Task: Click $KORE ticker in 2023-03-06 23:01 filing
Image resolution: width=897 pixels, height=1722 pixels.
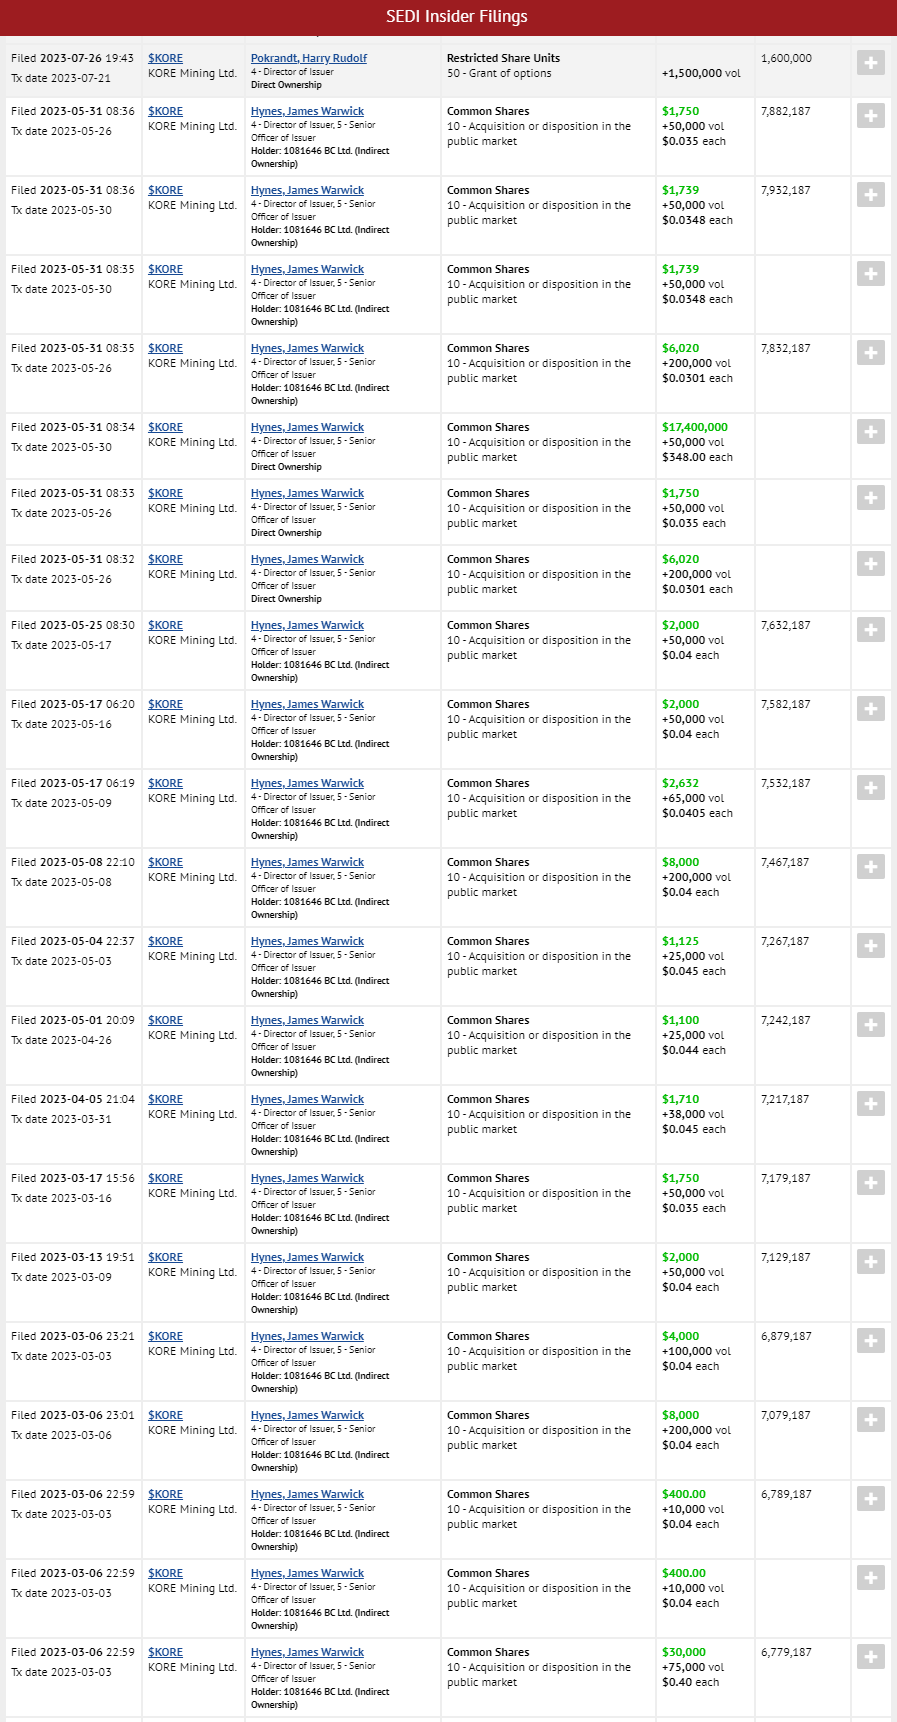Action: coord(165,1415)
